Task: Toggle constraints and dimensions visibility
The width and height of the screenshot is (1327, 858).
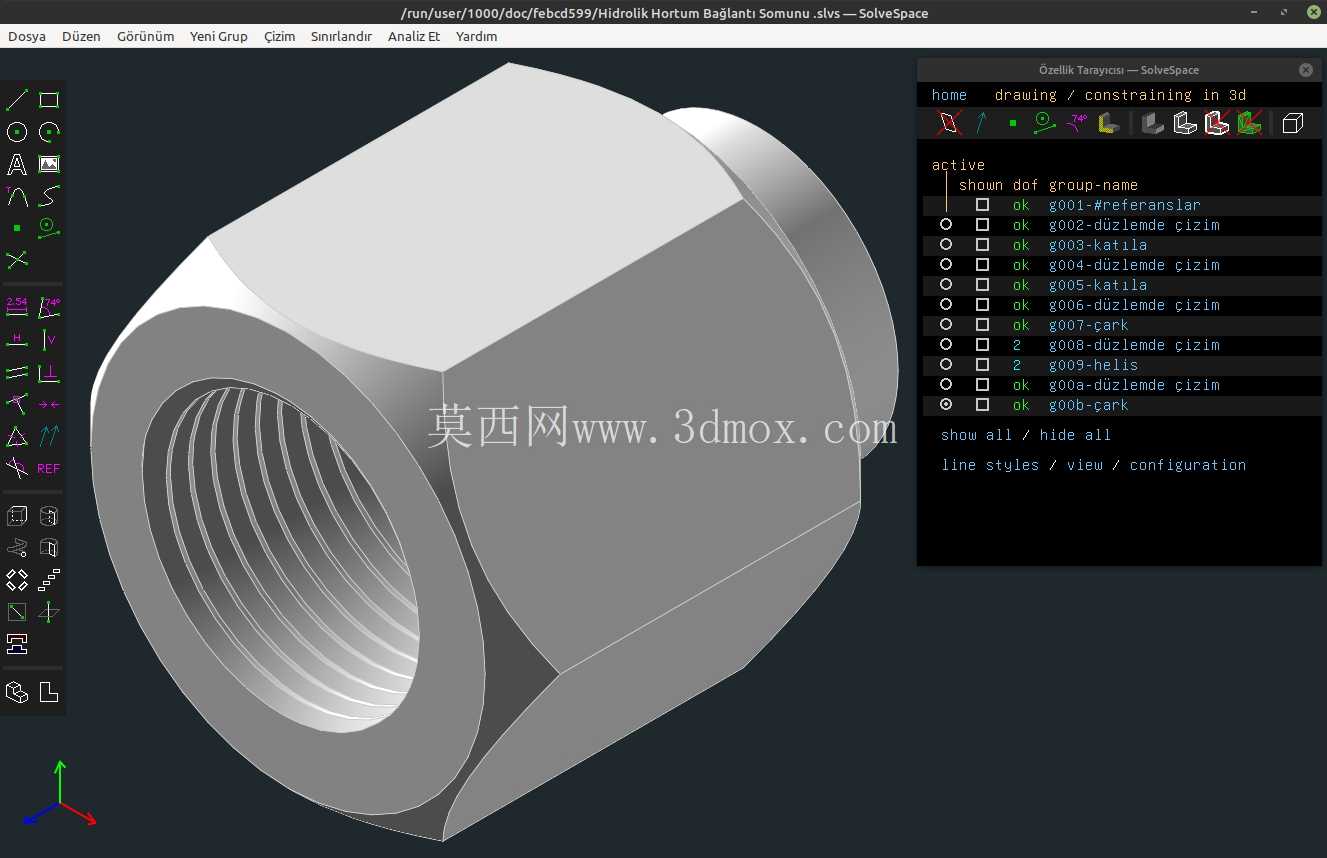Action: click(x=1077, y=123)
